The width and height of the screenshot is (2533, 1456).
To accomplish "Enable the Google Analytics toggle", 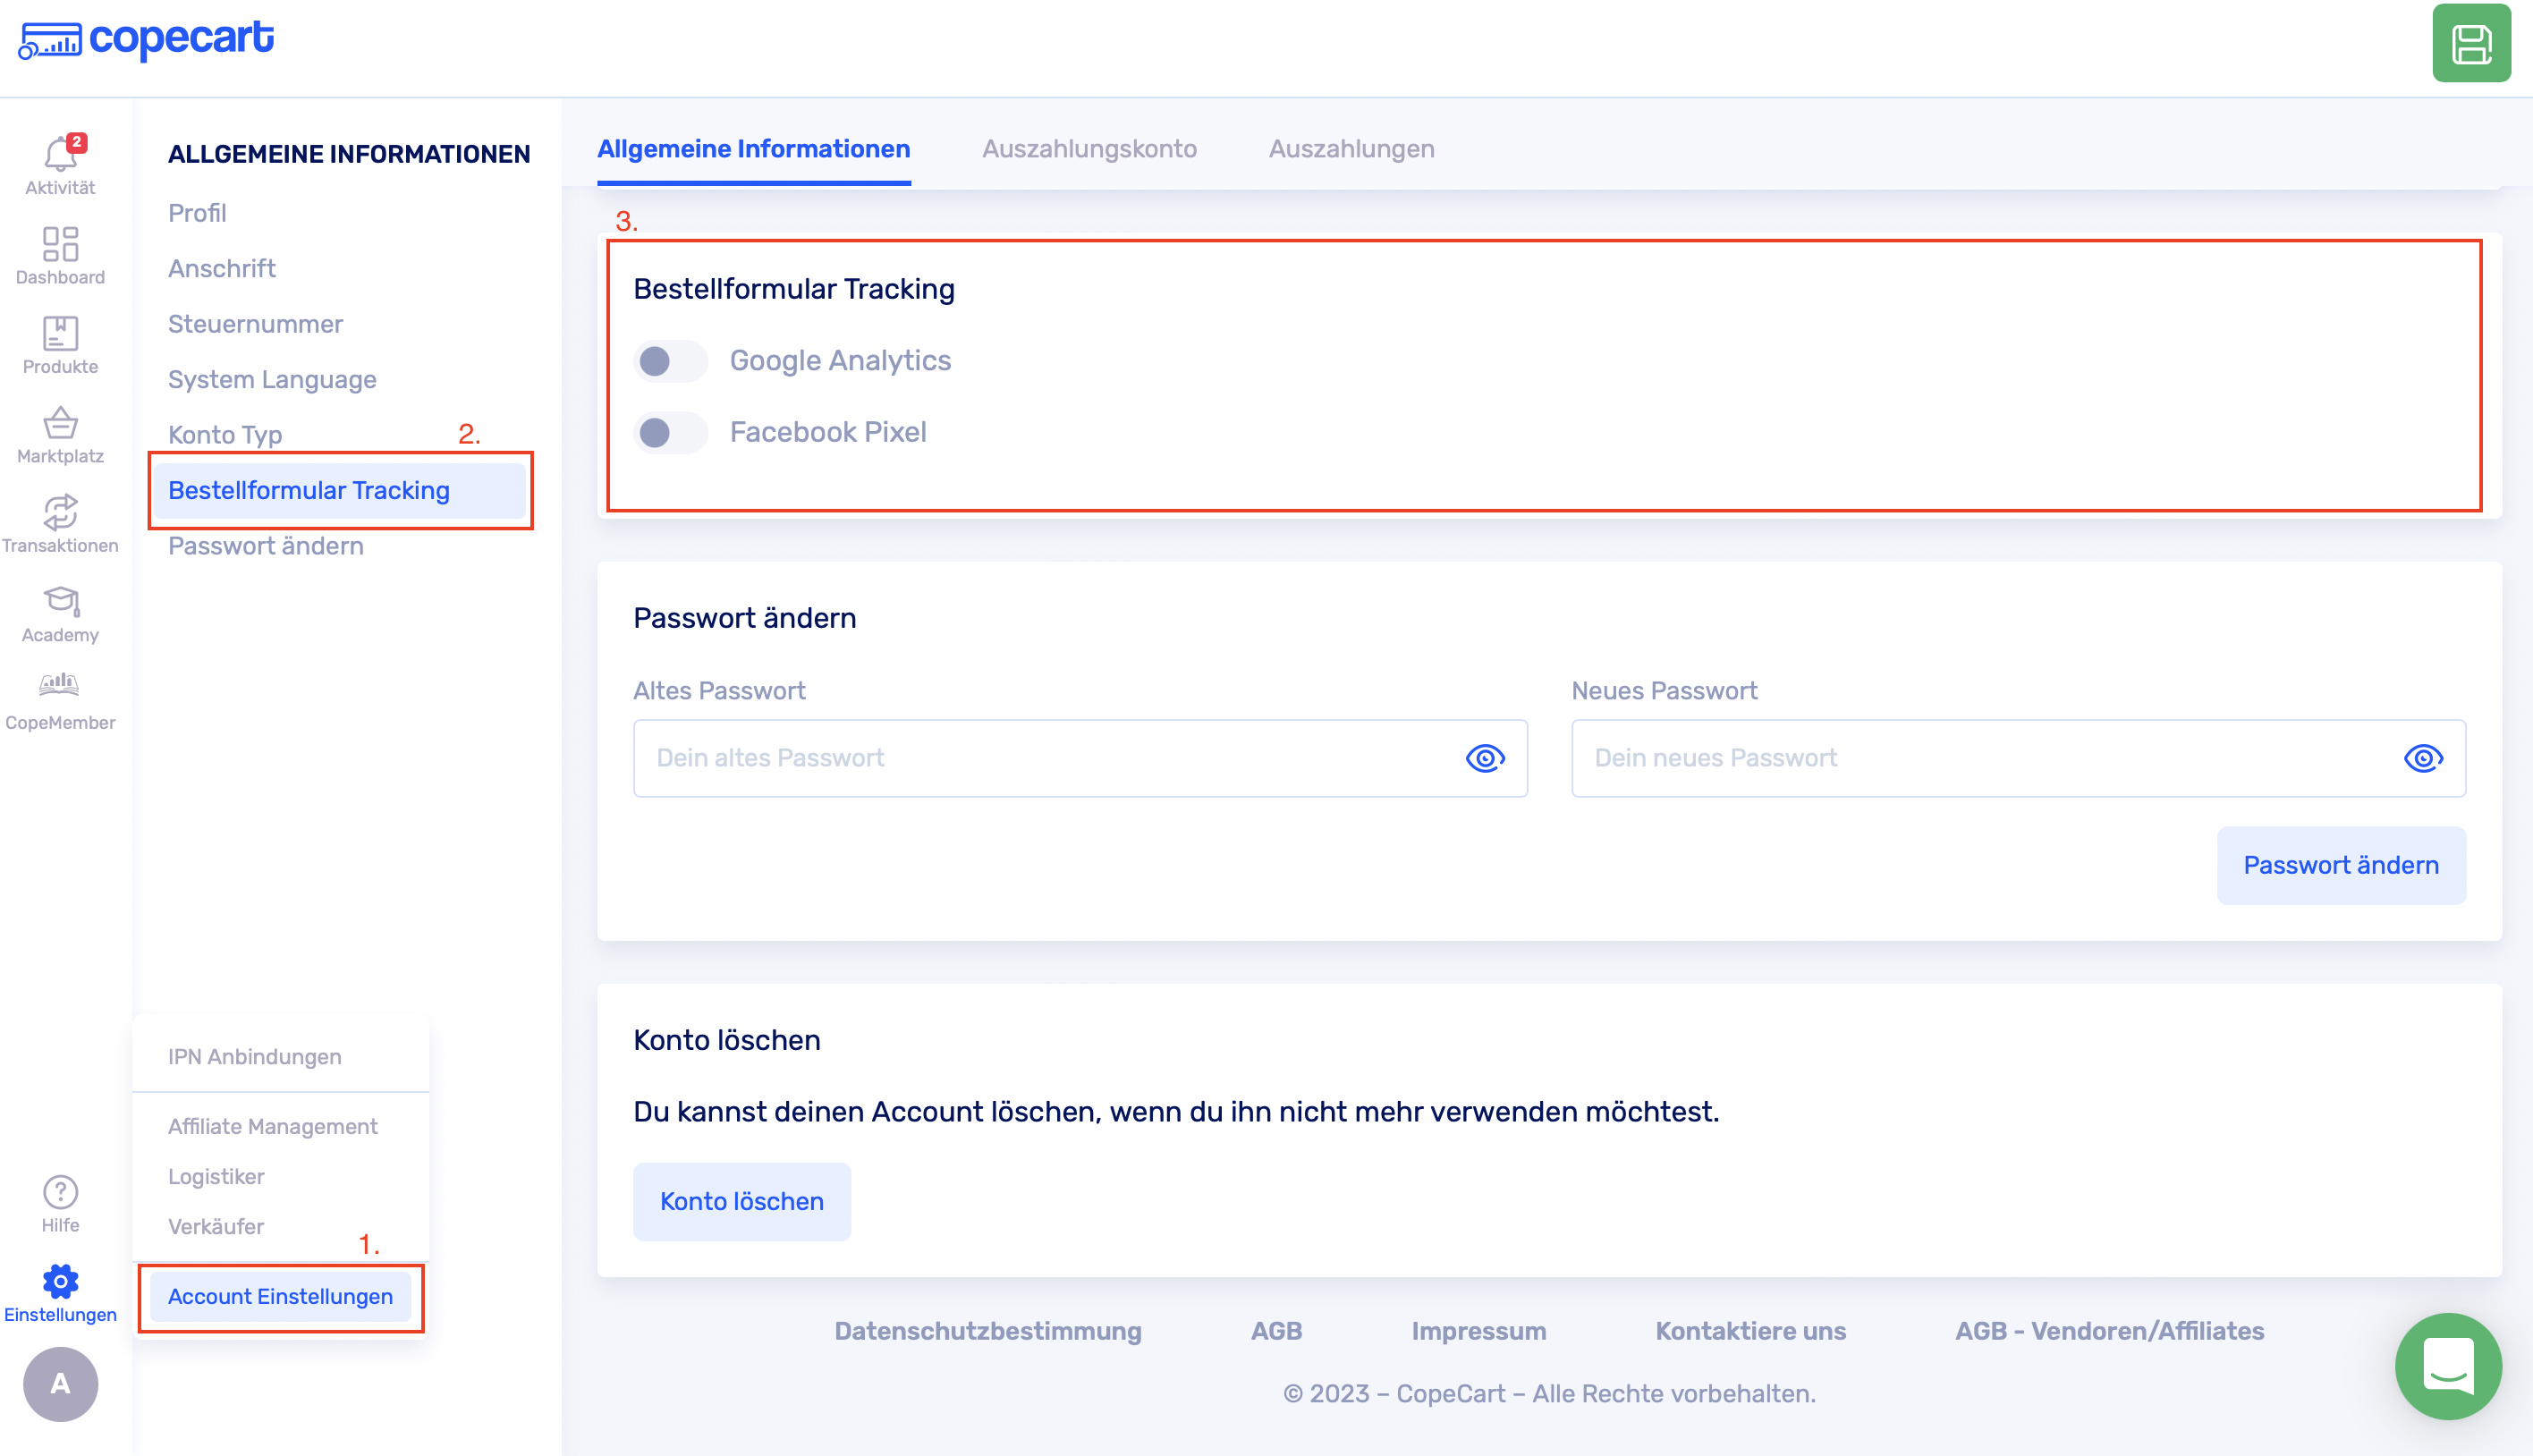I will point(670,361).
